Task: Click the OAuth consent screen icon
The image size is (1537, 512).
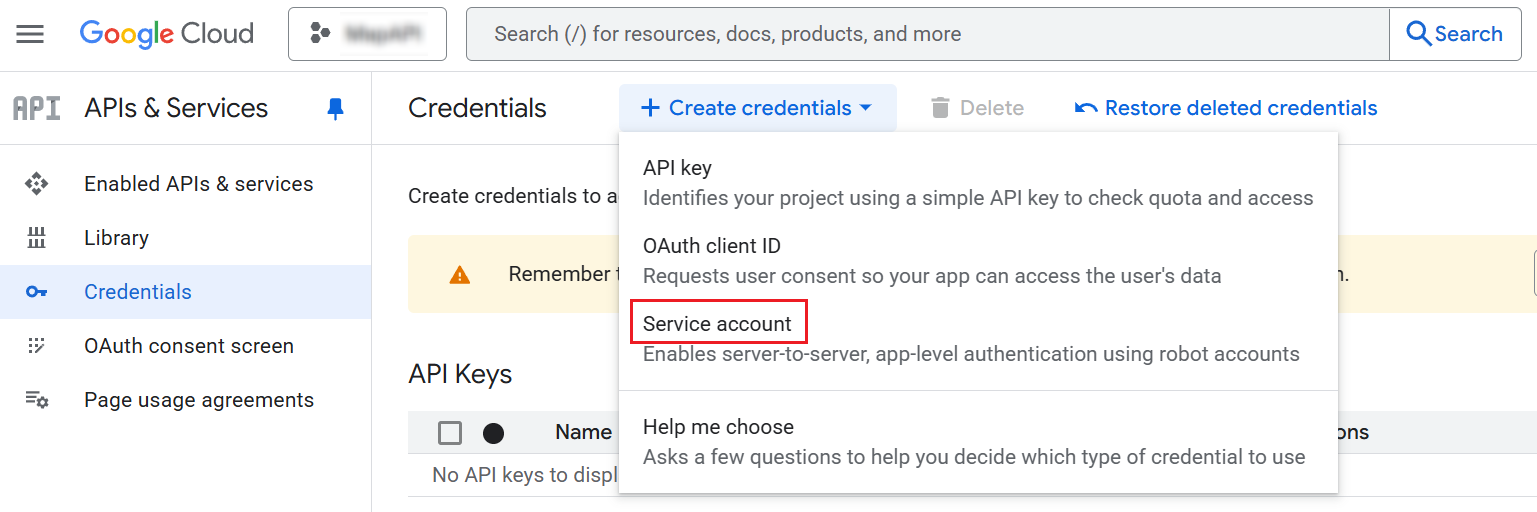Action: 37,346
